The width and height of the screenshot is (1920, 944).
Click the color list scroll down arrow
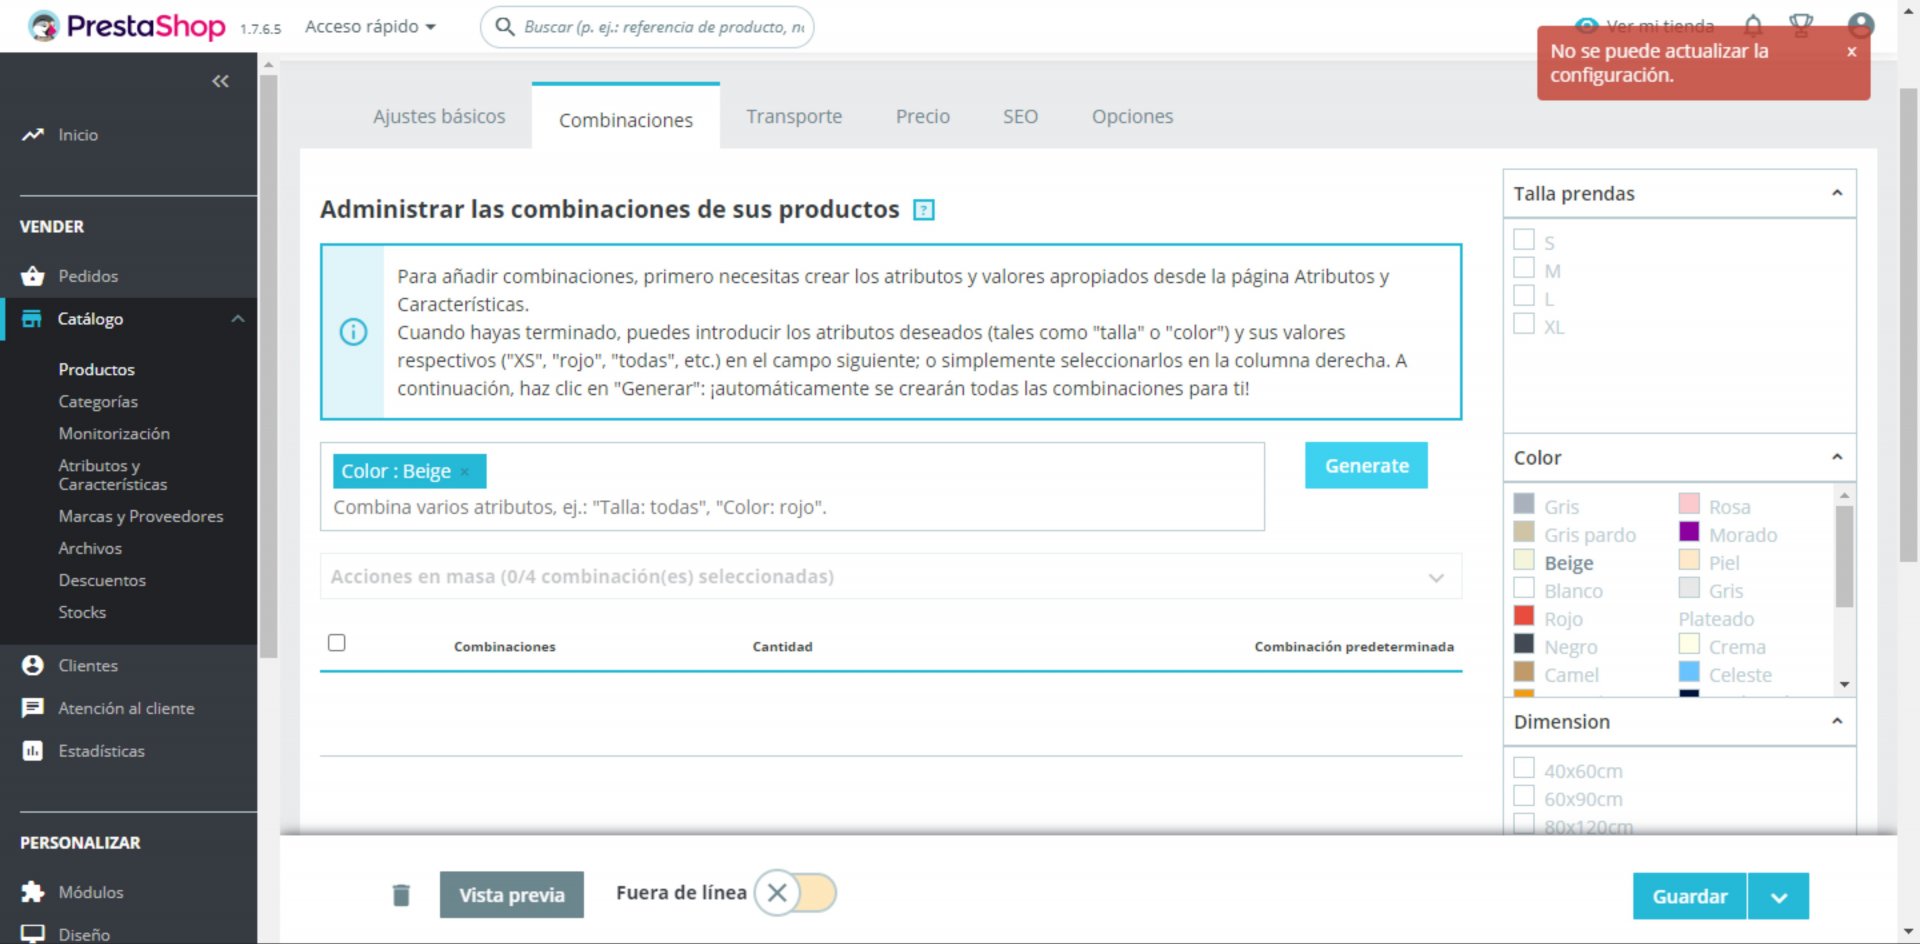click(x=1844, y=685)
